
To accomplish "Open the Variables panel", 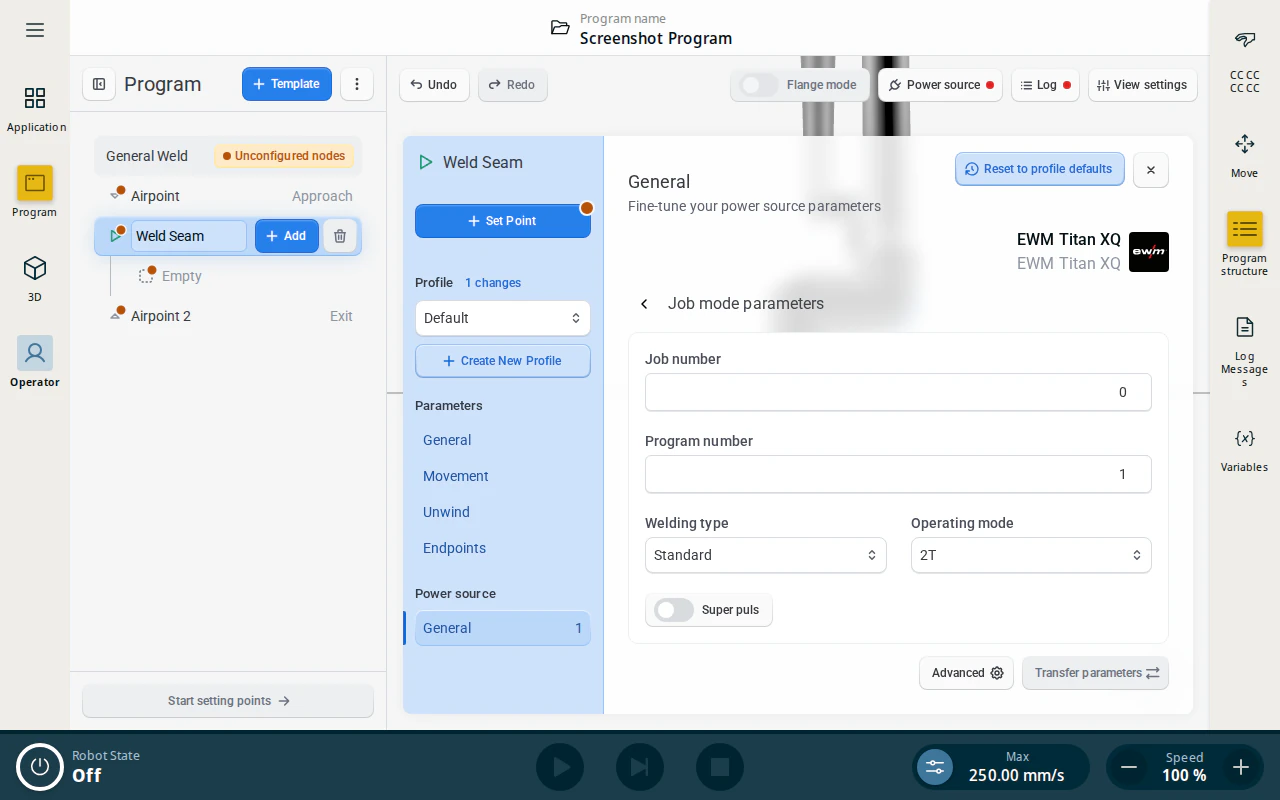I will [1245, 449].
